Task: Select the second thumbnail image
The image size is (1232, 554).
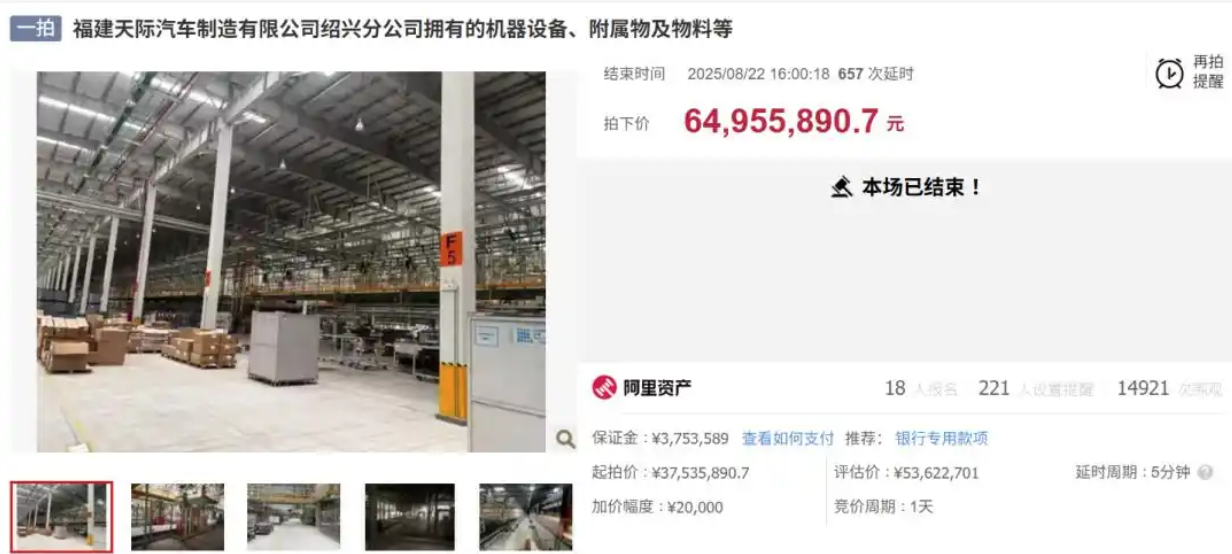Action: point(177,517)
